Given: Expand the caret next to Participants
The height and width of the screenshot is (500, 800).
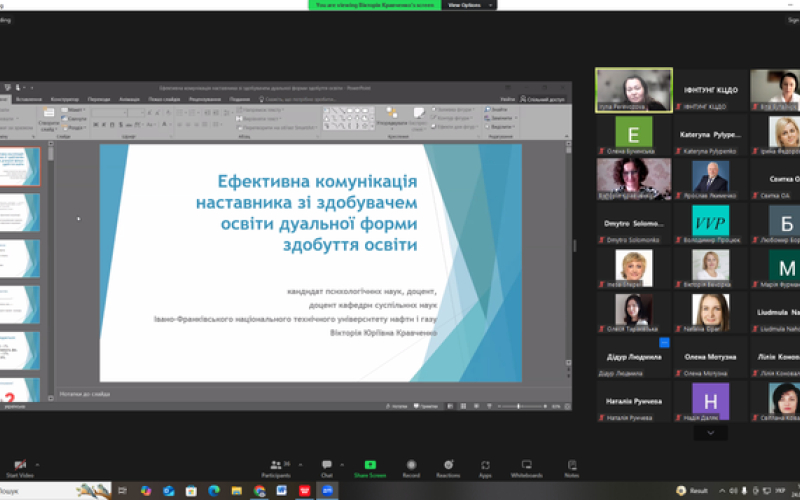Looking at the screenshot, I should (301, 465).
